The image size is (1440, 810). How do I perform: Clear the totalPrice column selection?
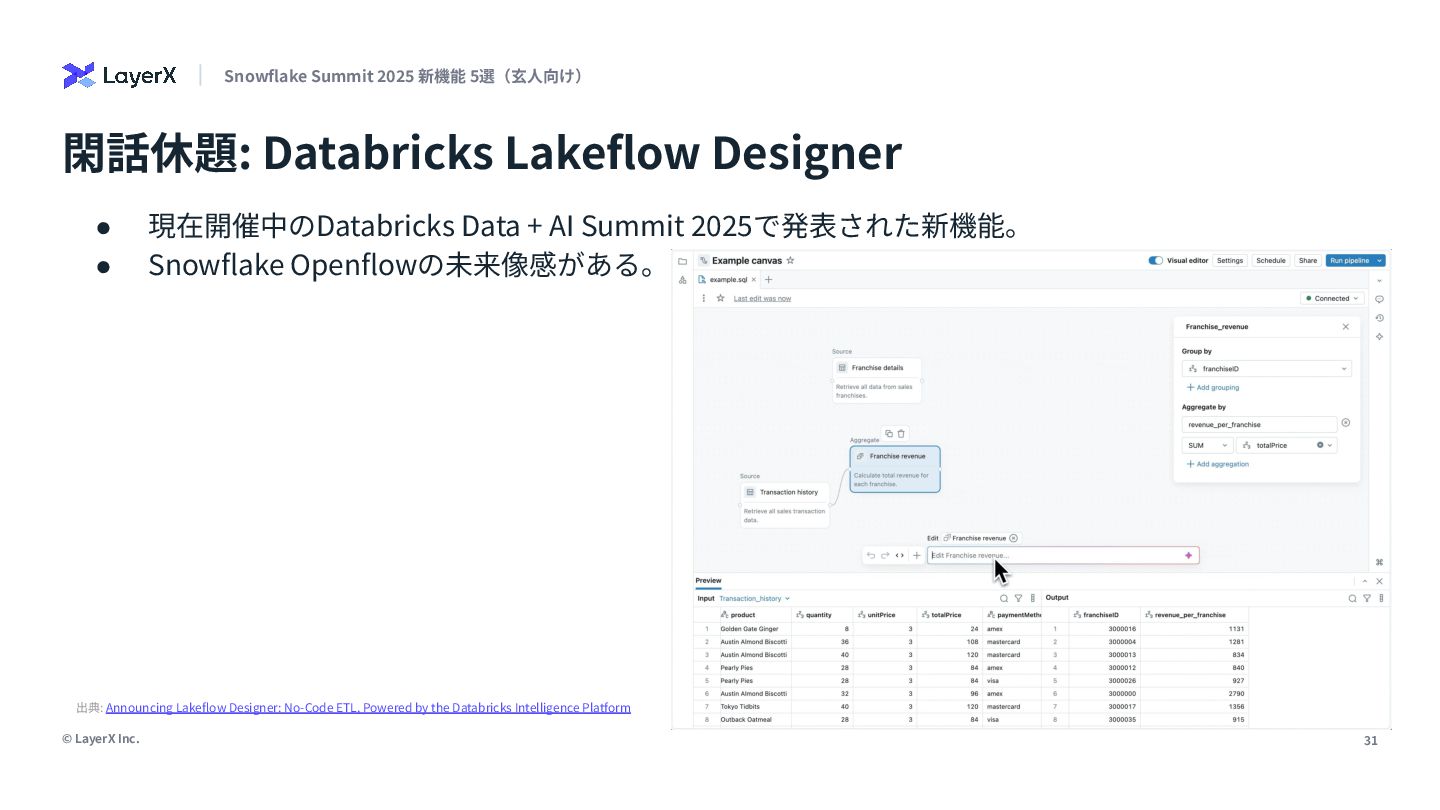[x=1320, y=445]
